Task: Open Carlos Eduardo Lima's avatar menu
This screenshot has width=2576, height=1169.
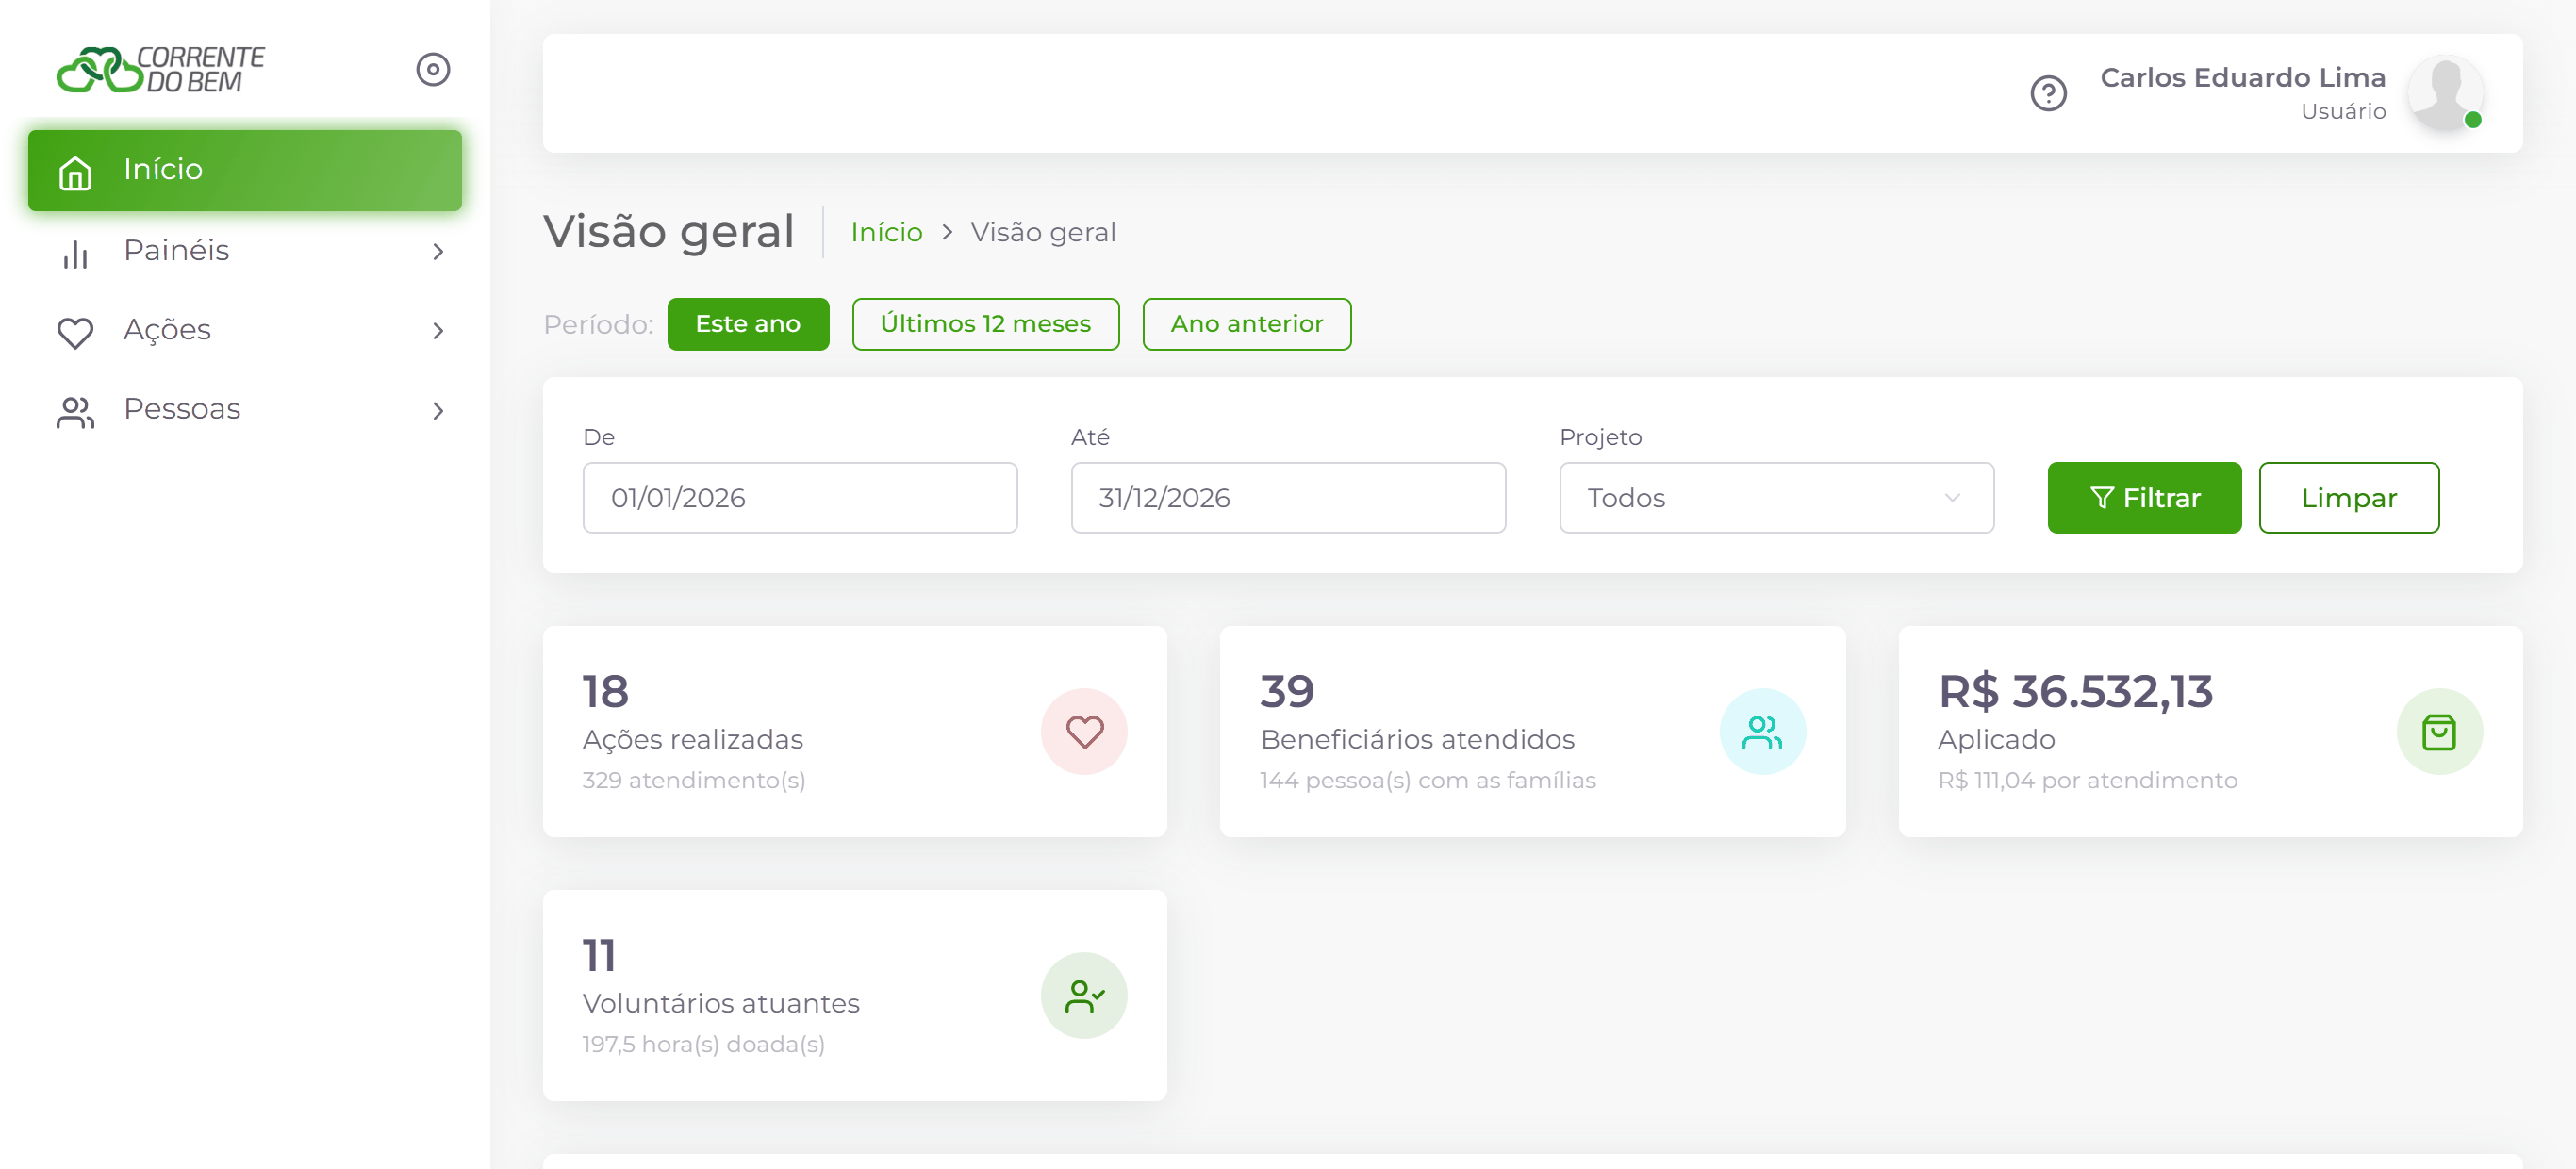Action: pyautogui.click(x=2445, y=93)
